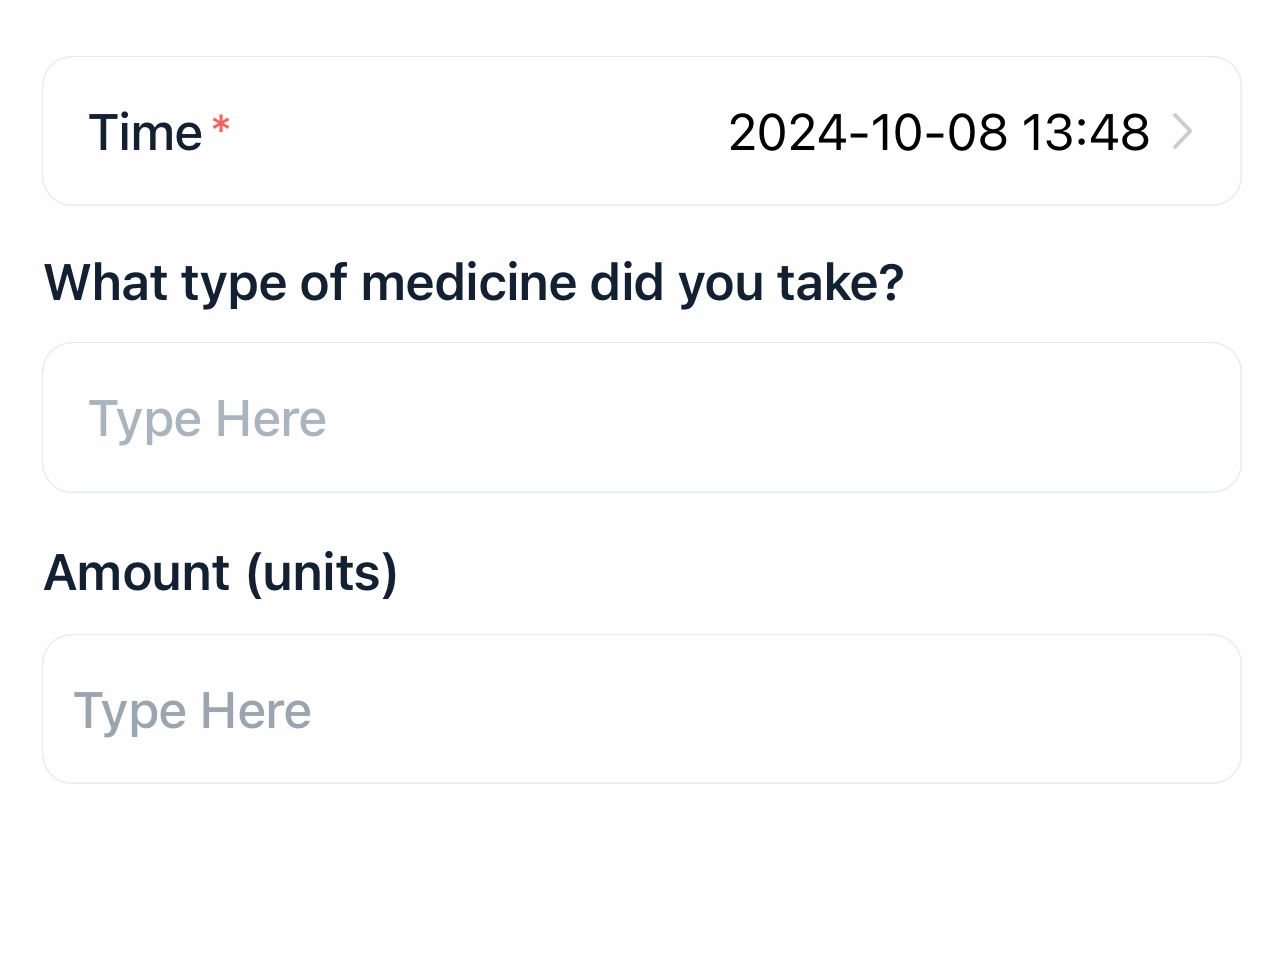Click 'Type Here' placeholder under Amount
Screen dimensions: 1284x961
(193, 711)
